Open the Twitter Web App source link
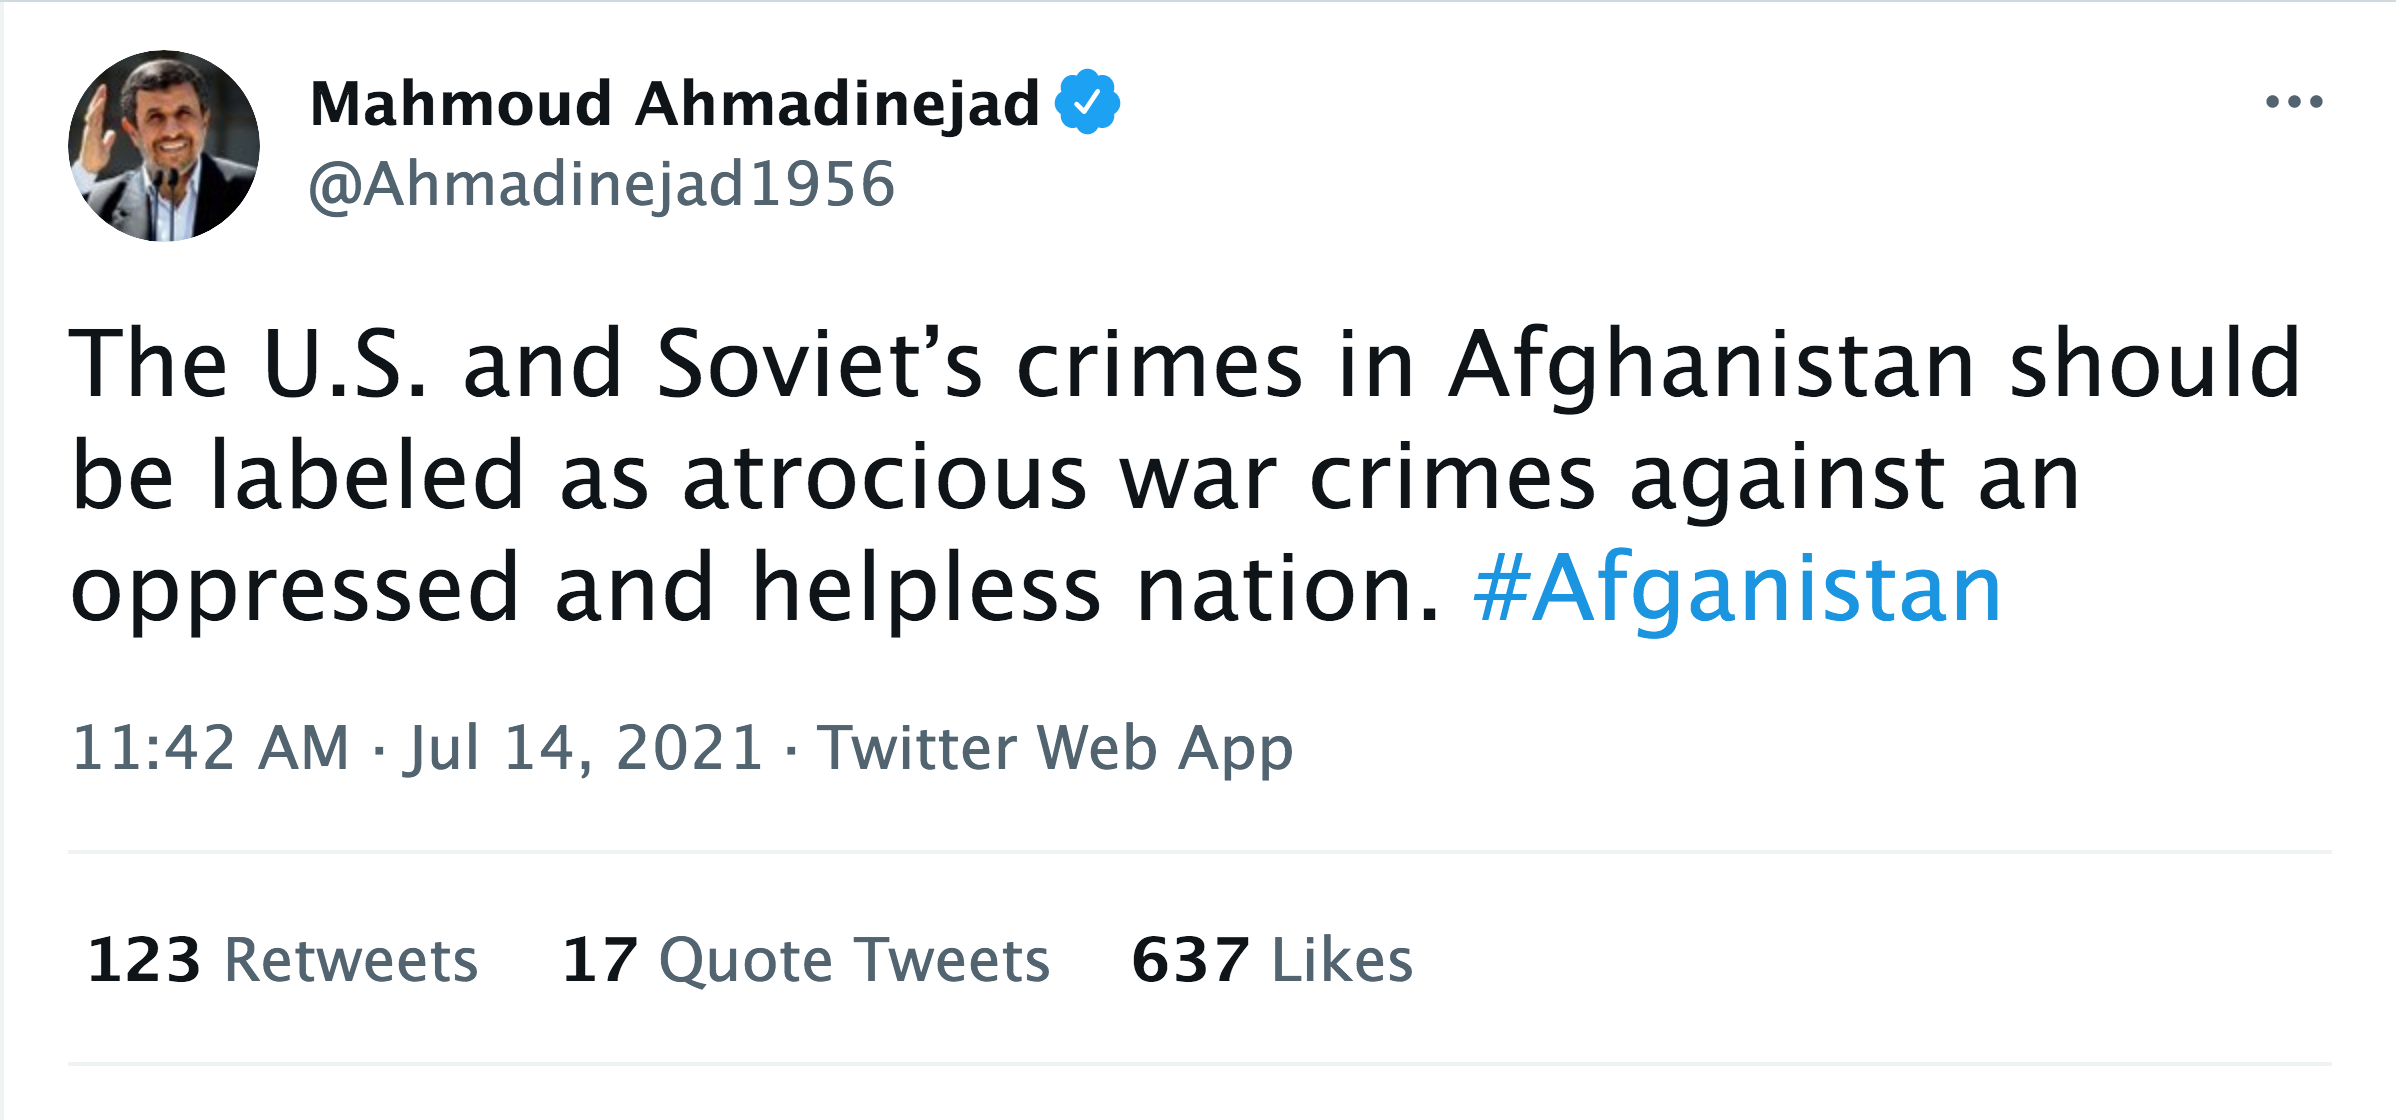This screenshot has height=1120, width=2396. (x=1055, y=748)
